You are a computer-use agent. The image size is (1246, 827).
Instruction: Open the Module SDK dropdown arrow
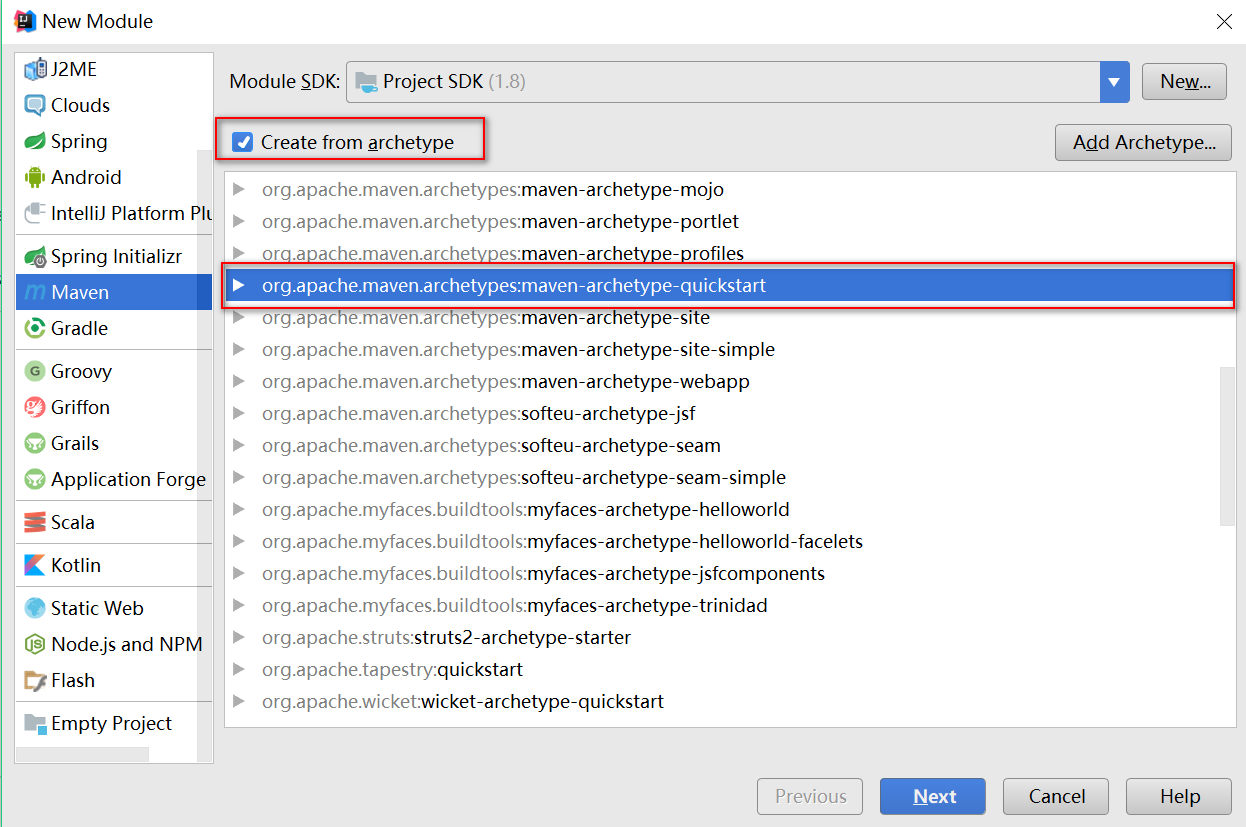(x=1114, y=82)
